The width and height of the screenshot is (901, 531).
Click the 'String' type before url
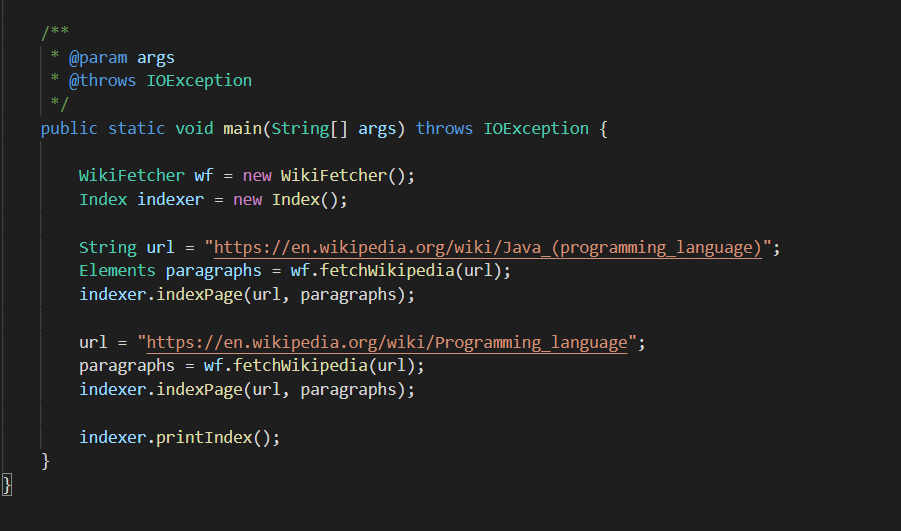tap(107, 248)
